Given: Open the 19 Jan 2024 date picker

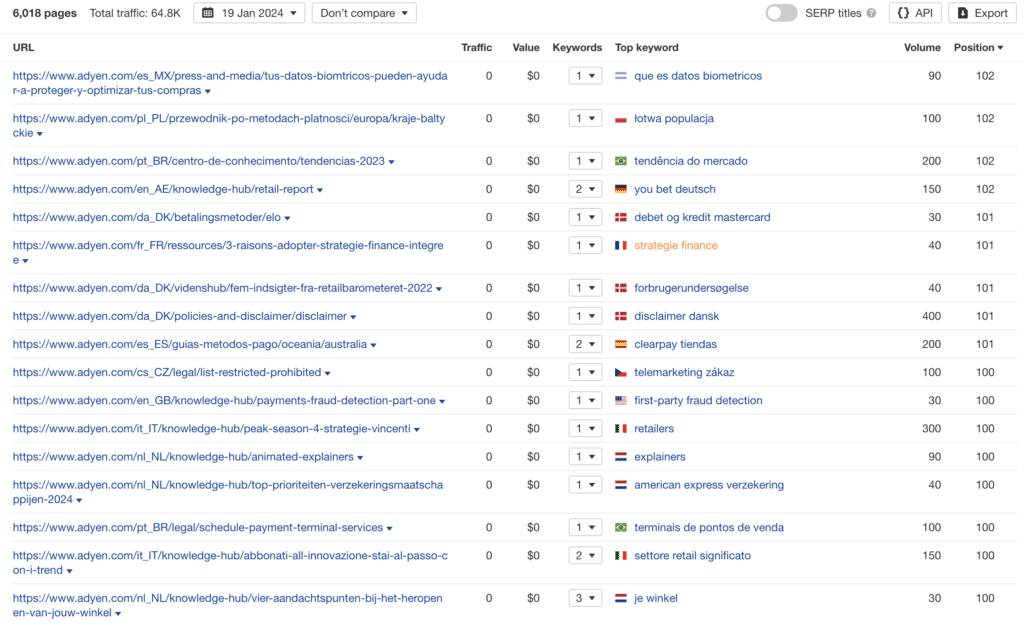Looking at the screenshot, I should click(x=249, y=13).
